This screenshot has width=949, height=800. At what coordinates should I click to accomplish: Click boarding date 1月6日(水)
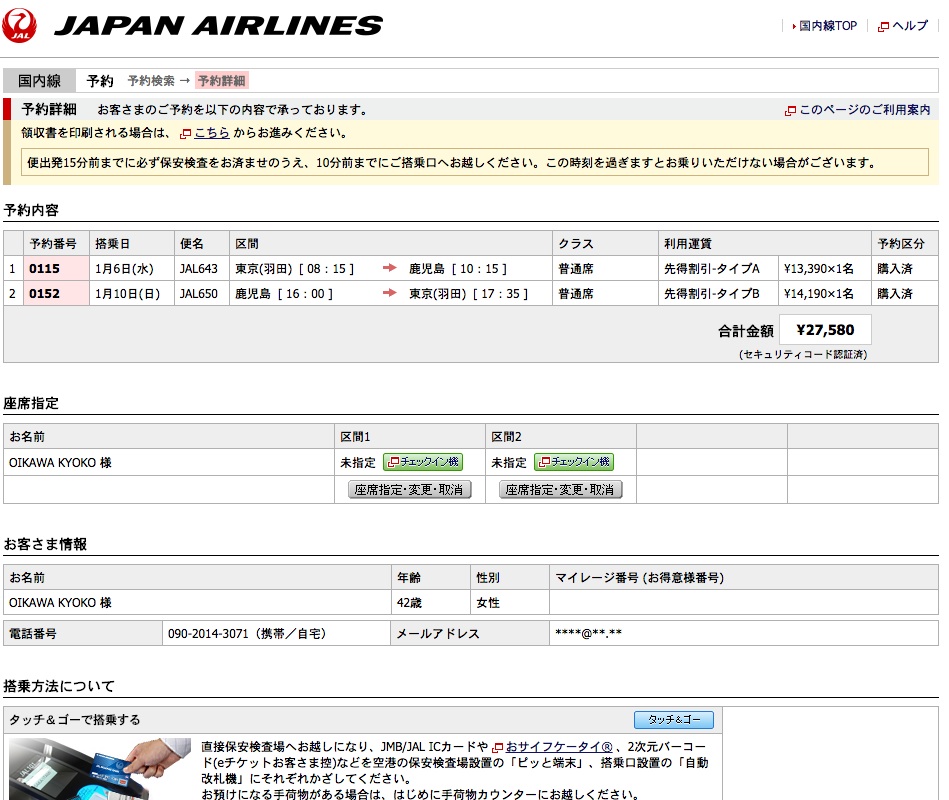click(x=124, y=269)
